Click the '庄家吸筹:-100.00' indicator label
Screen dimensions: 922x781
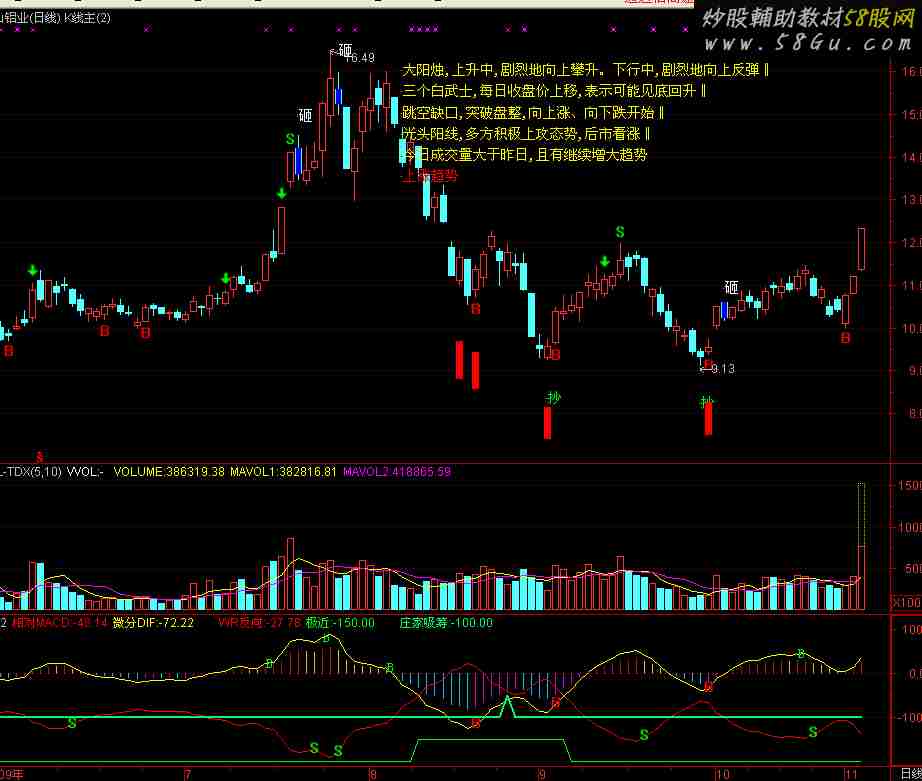coord(446,623)
